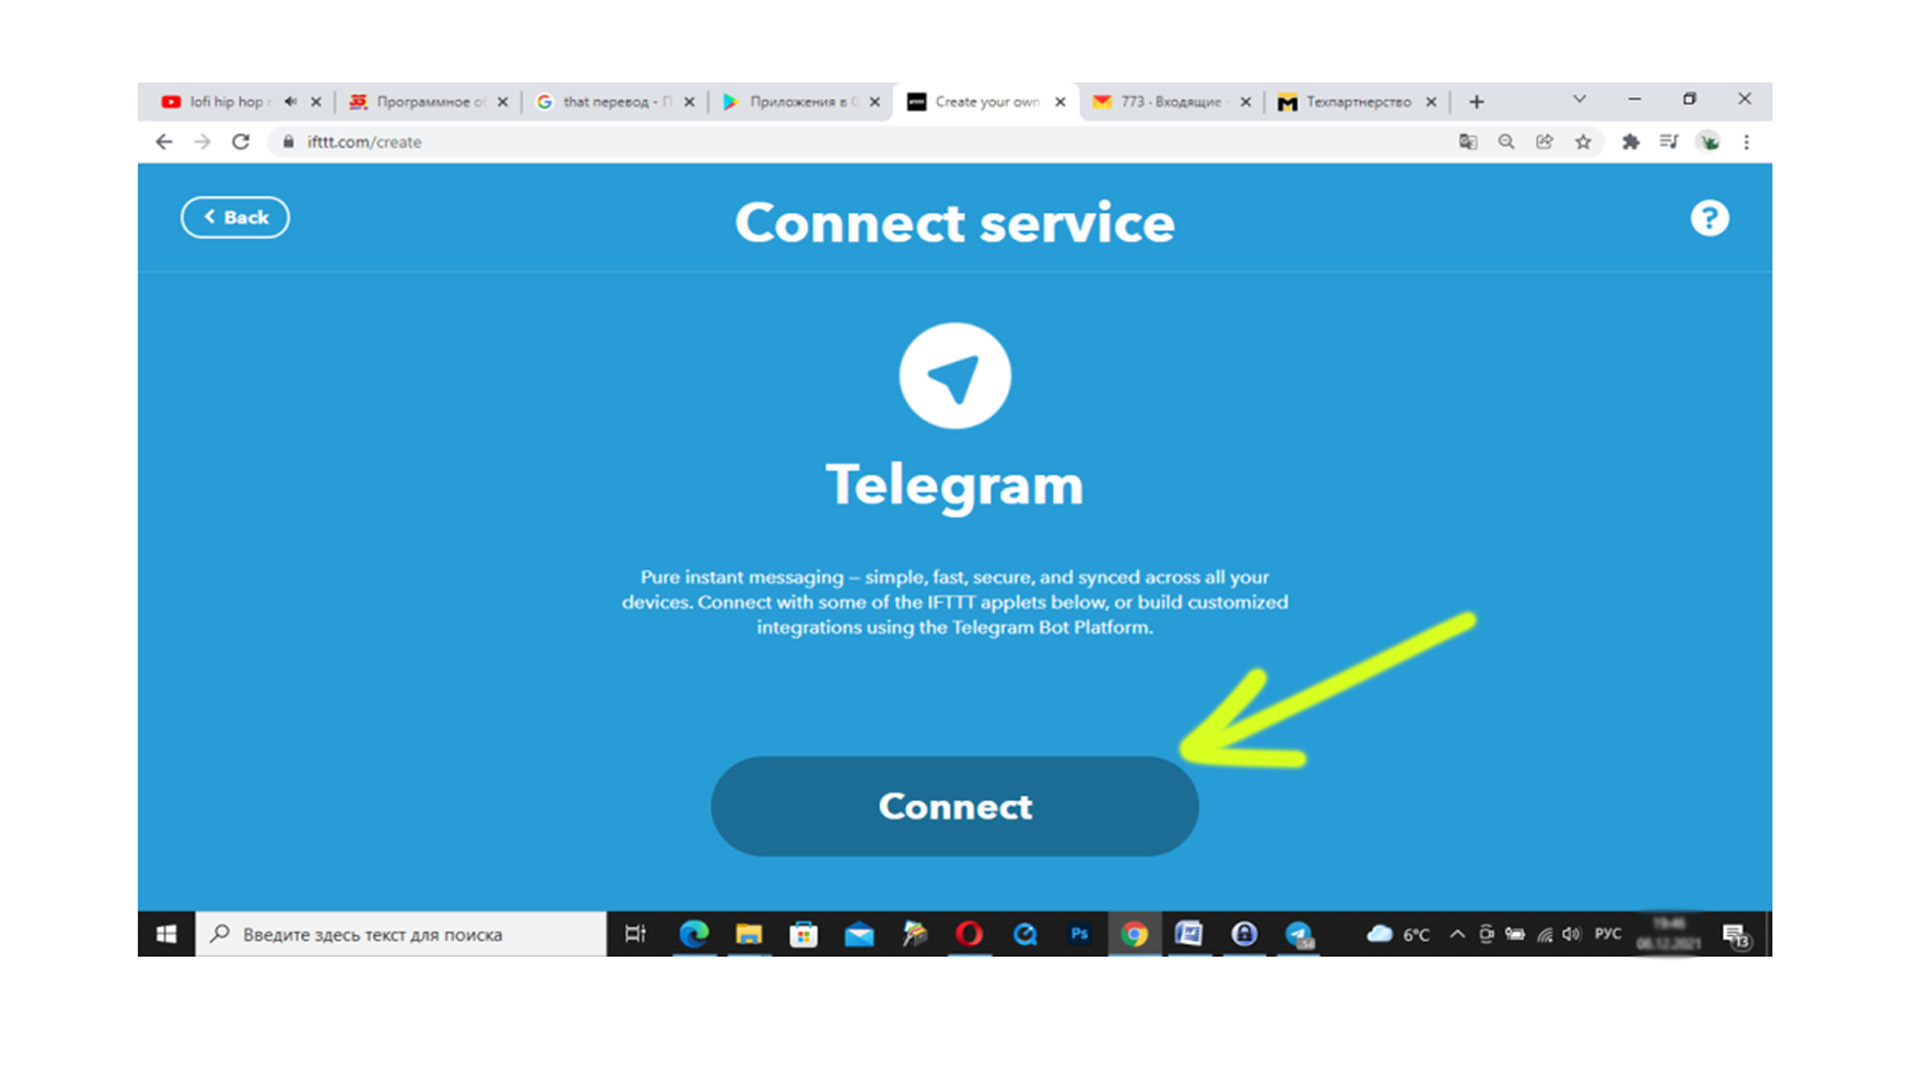Click the Back navigation button
The image size is (1920, 1080).
(x=235, y=216)
